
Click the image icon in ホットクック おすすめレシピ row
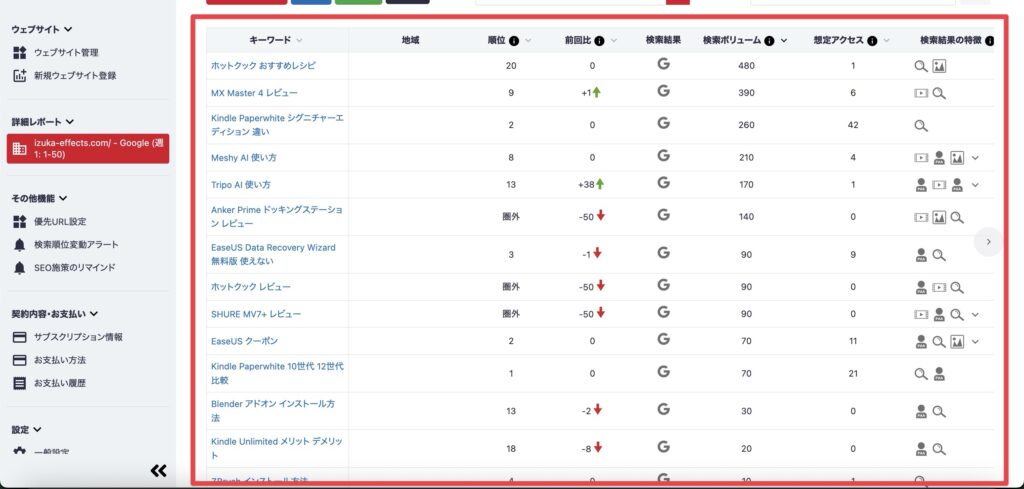pos(939,66)
